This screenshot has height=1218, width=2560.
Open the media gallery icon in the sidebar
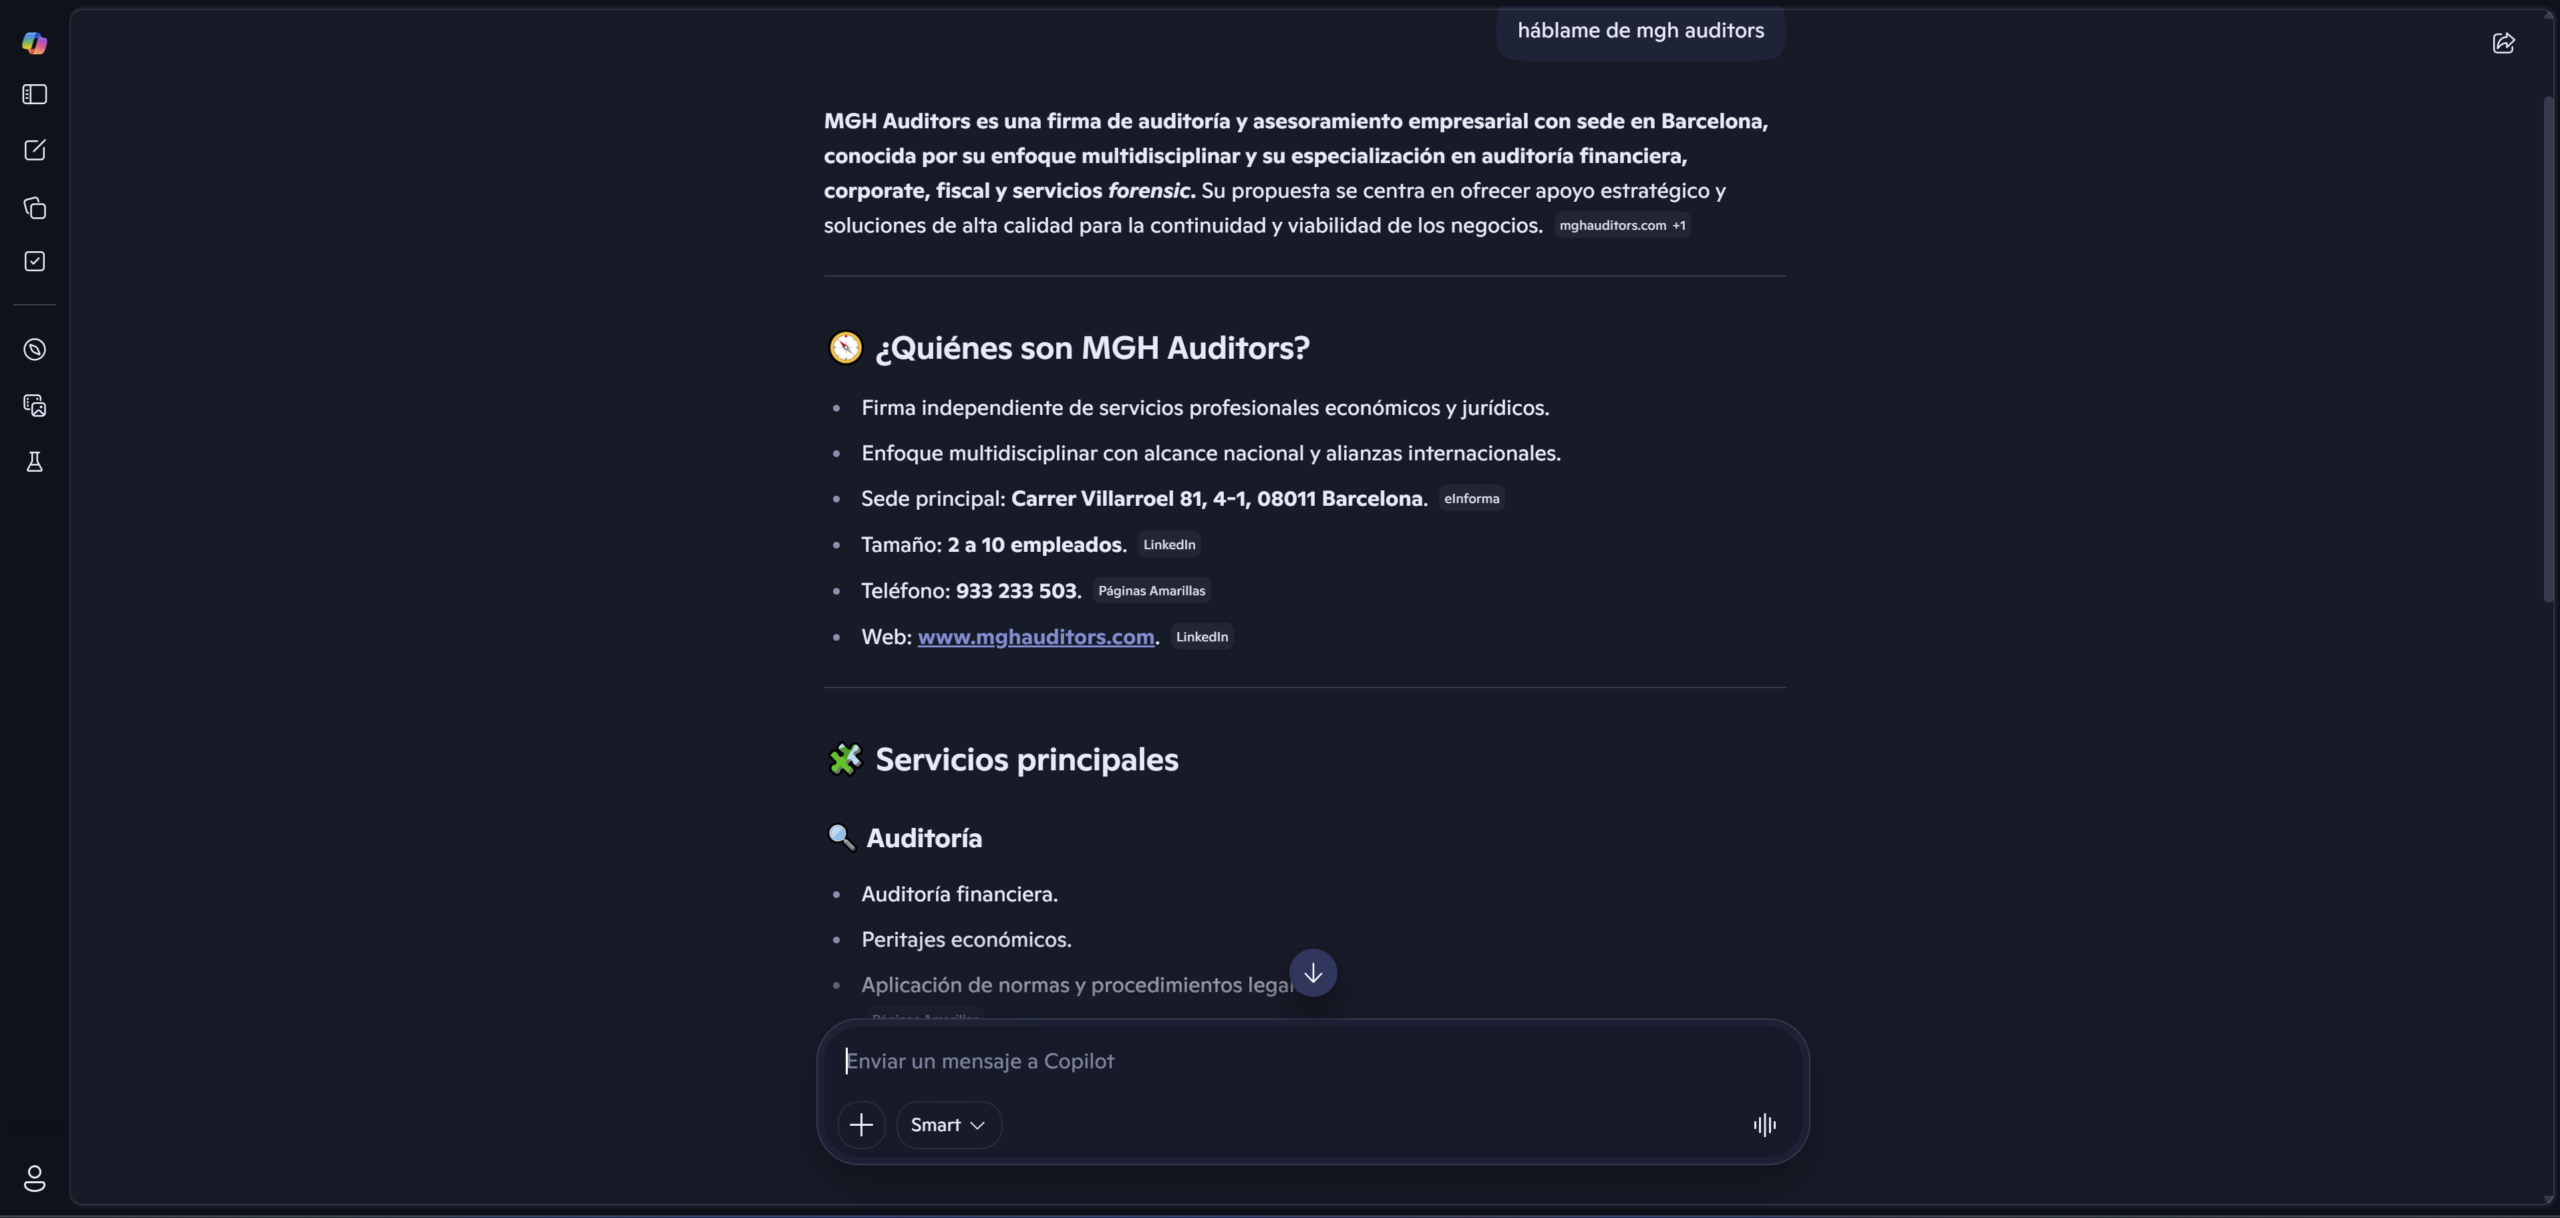coord(35,404)
